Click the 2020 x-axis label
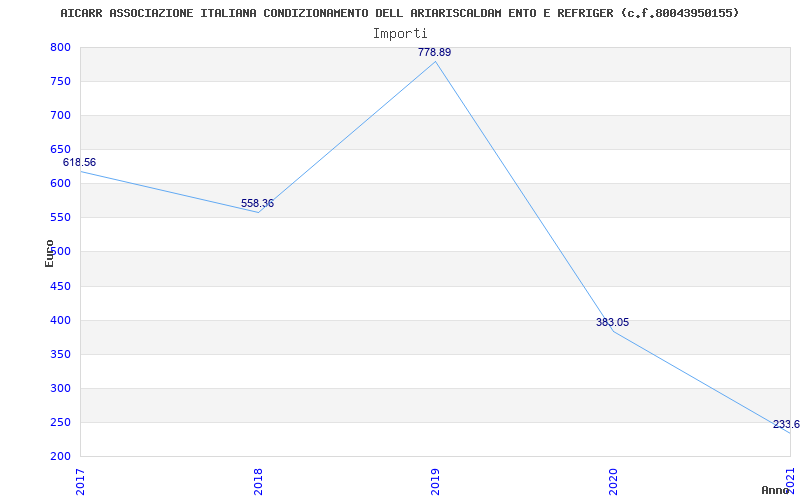Image resolution: width=800 pixels, height=500 pixels. click(613, 482)
